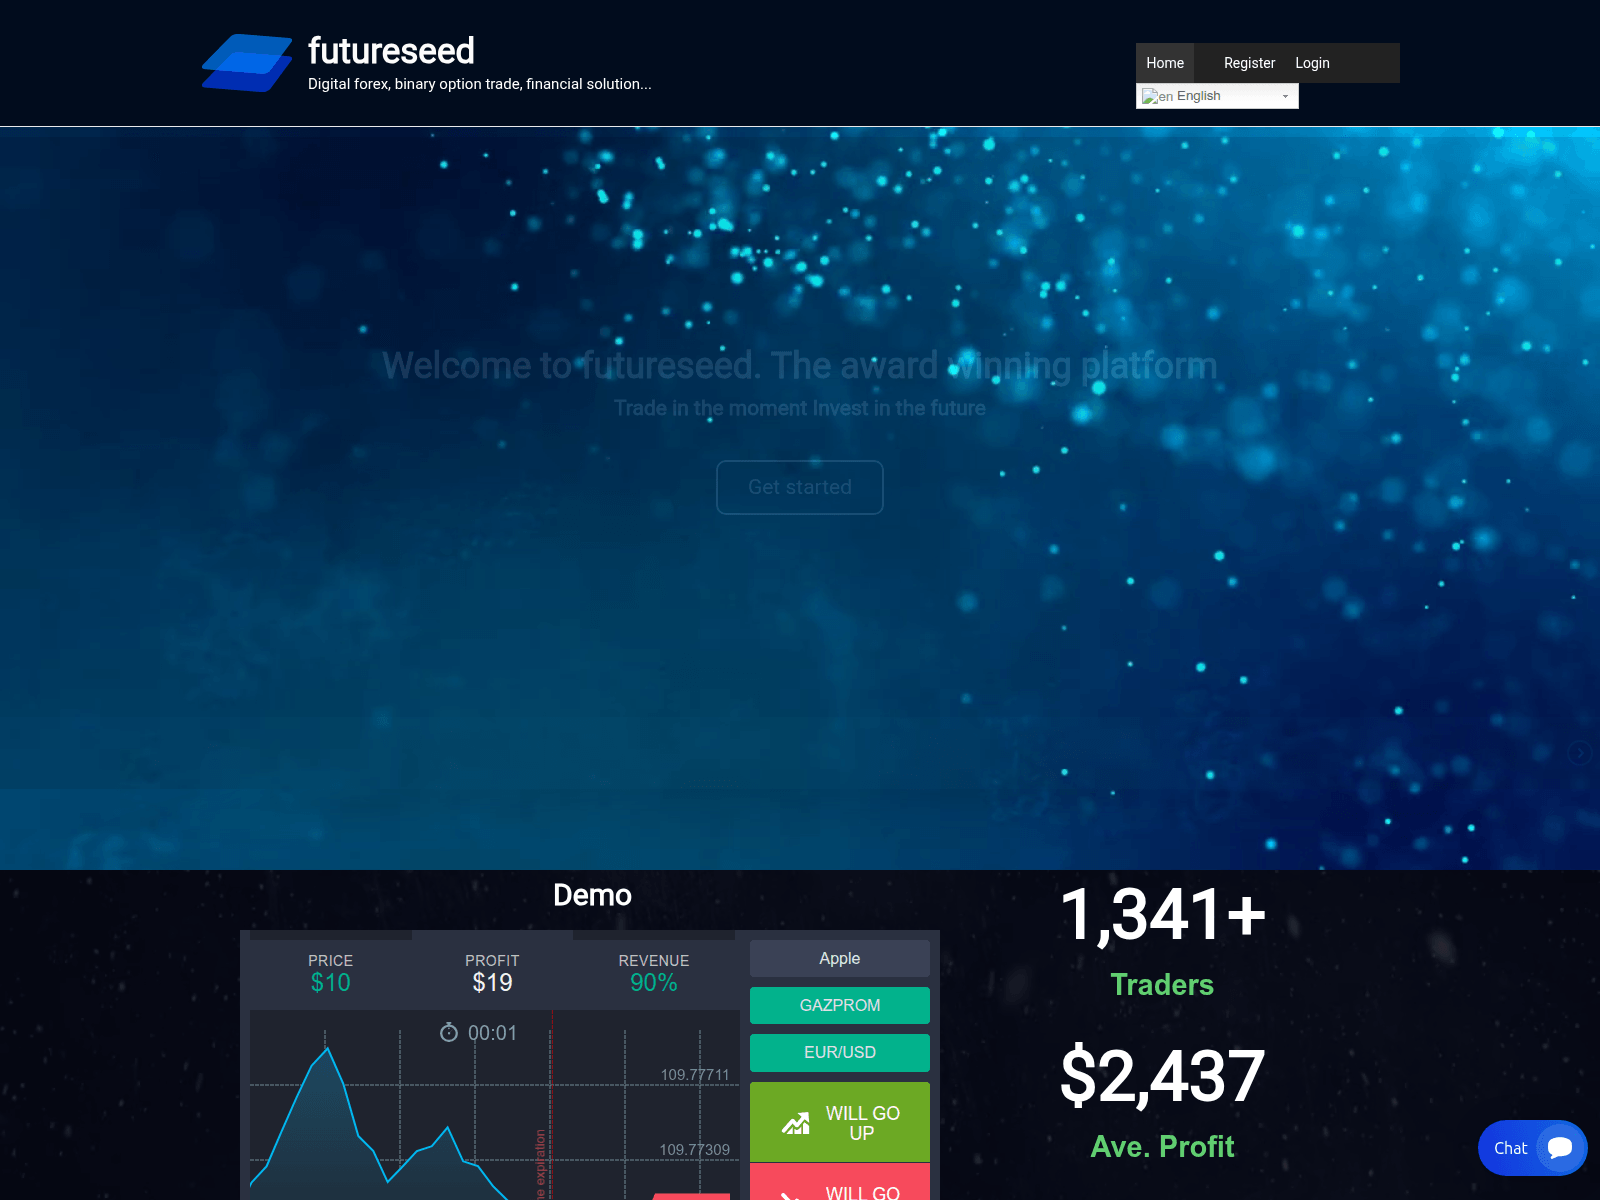Click the slider next arrow
Viewport: 1600px width, 1200px height.
coord(1579,753)
